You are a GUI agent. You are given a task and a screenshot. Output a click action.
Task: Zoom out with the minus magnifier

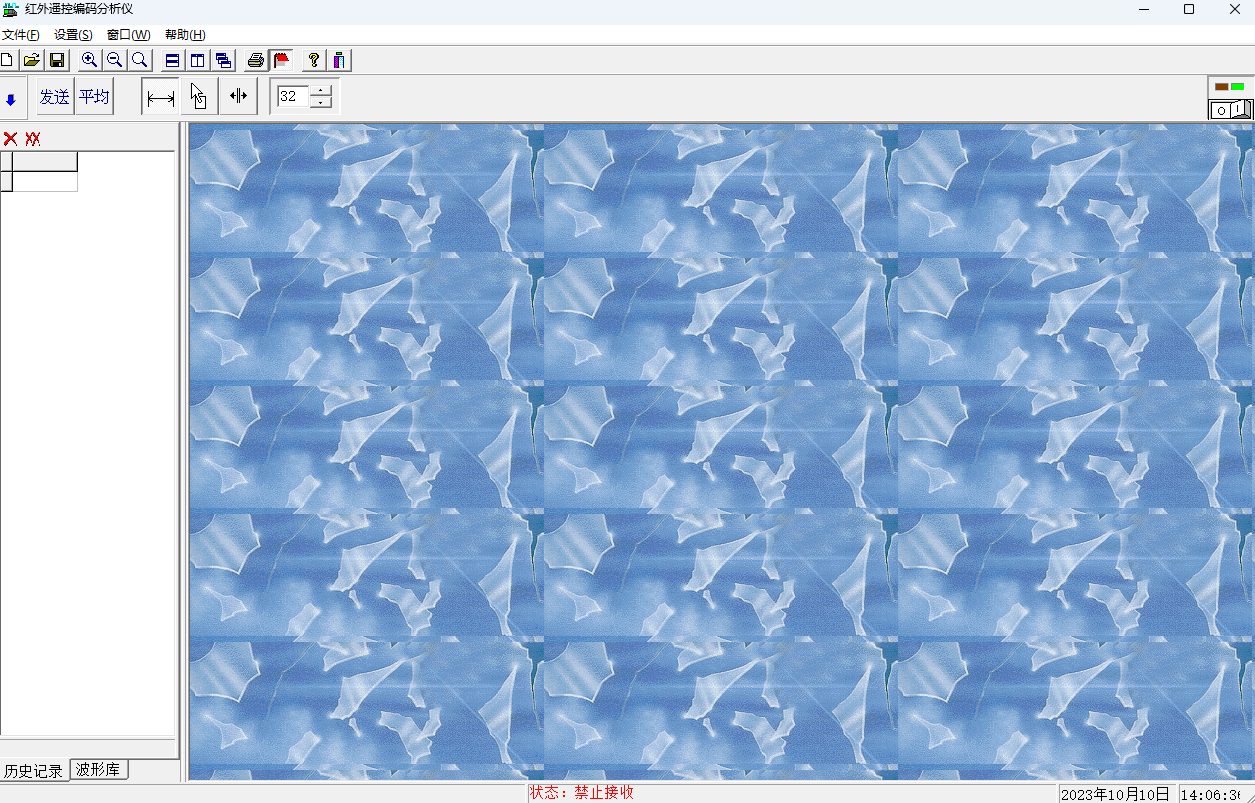tap(115, 60)
